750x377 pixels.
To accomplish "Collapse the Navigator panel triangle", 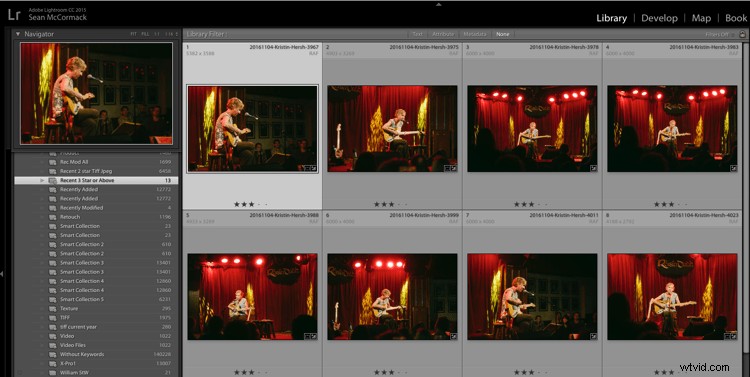I will (18, 34).
